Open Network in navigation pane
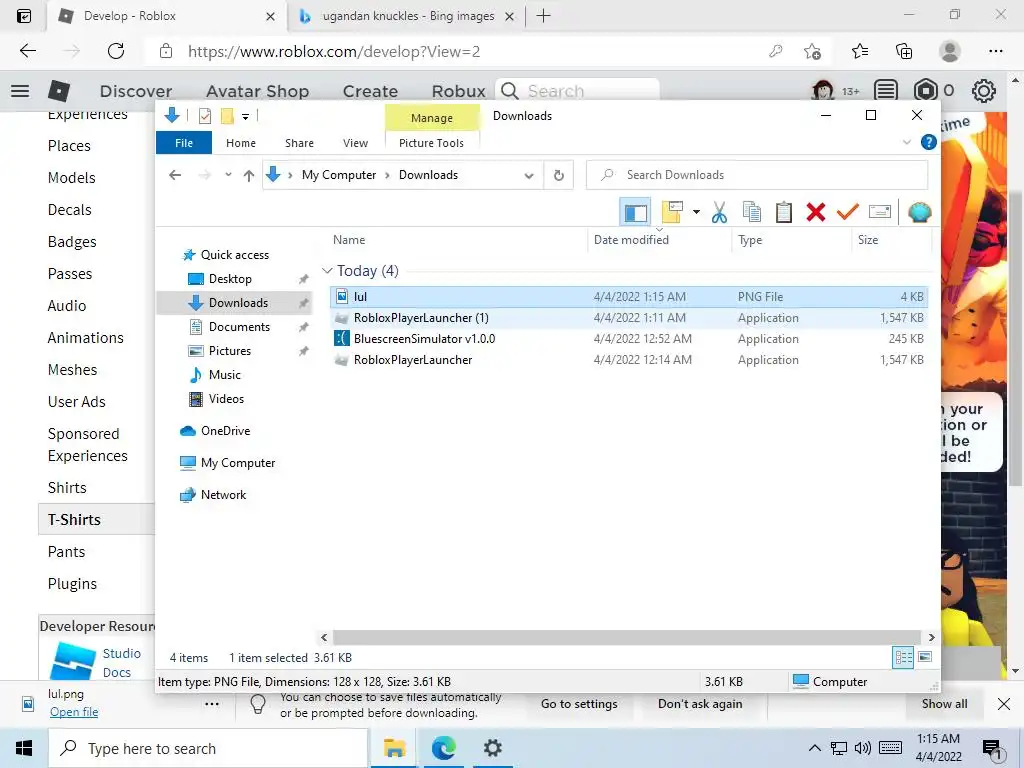Image resolution: width=1024 pixels, height=768 pixels. [223, 495]
